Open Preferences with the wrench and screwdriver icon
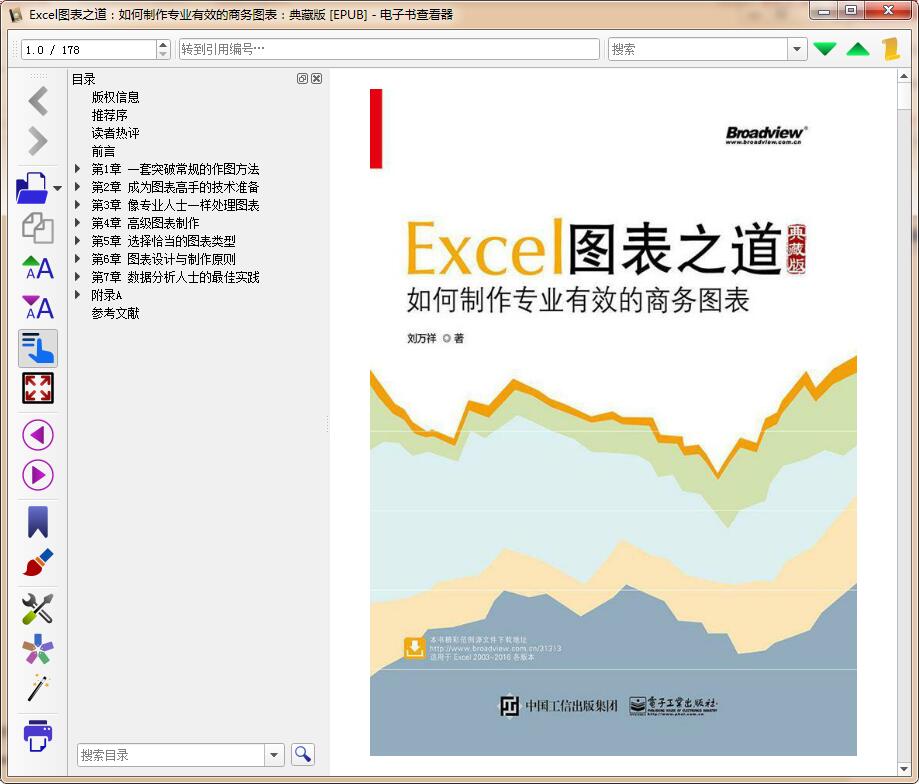This screenshot has height=784, width=919. 38,608
